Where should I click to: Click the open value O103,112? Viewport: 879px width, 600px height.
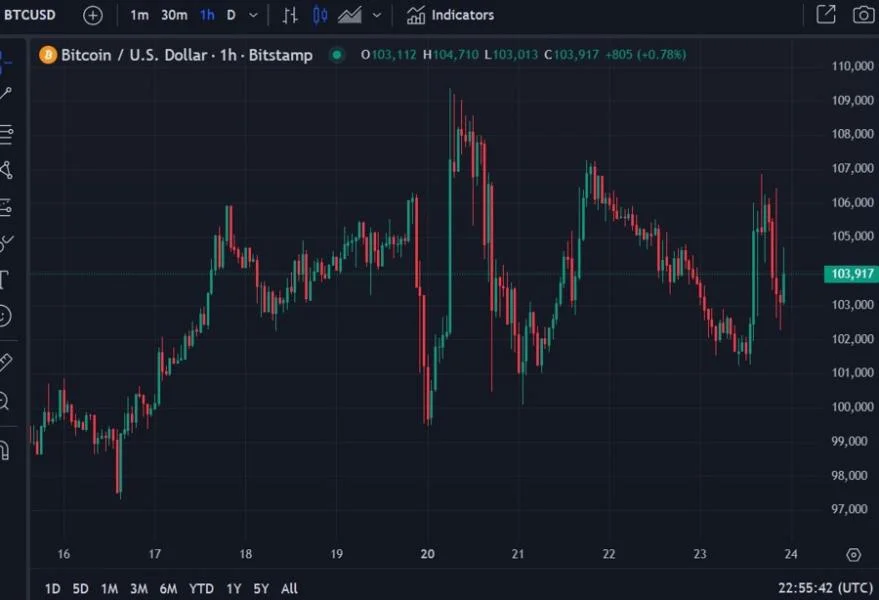coord(388,55)
